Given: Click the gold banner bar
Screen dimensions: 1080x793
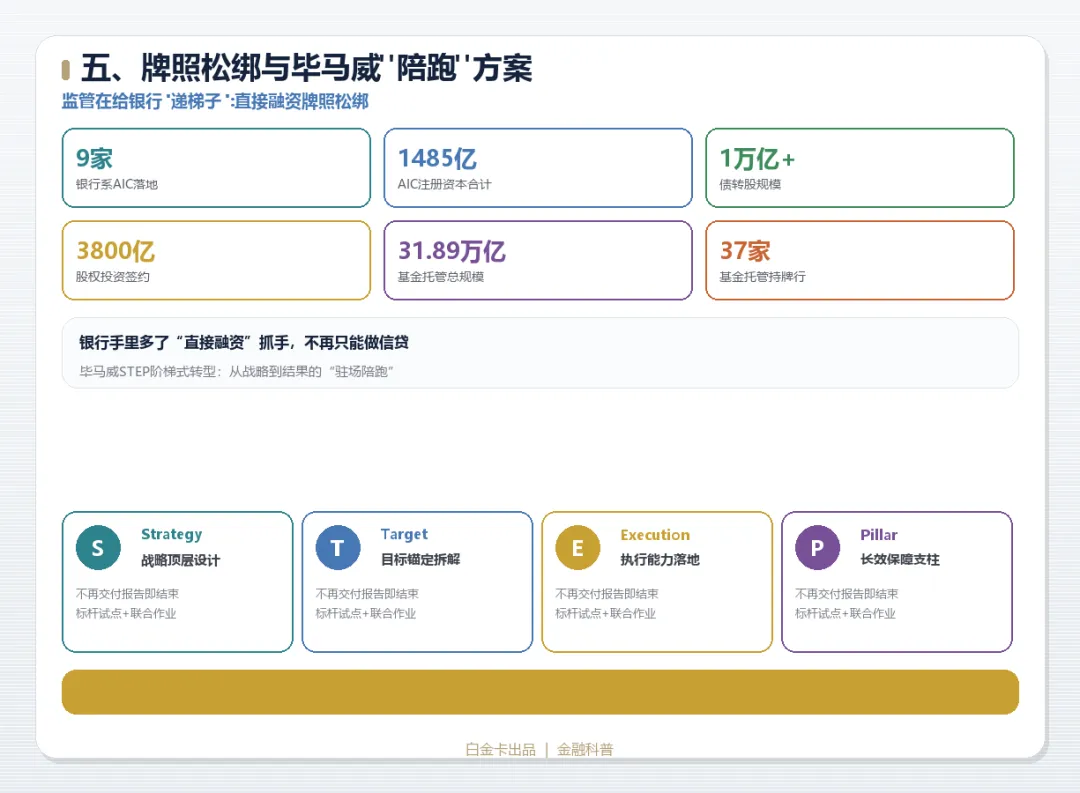Looking at the screenshot, I should pos(540,692).
